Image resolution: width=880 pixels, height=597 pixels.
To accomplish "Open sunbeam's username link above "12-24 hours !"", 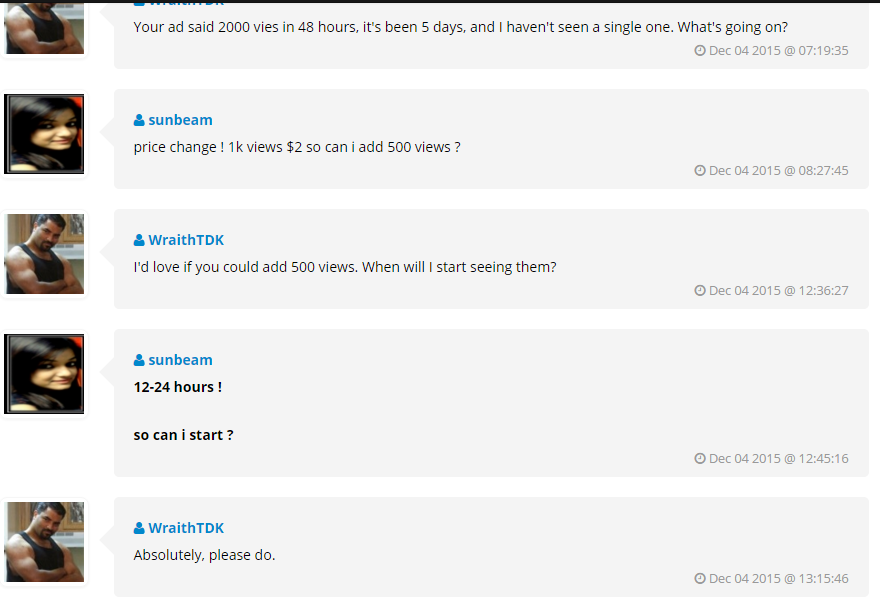I will pos(180,360).
